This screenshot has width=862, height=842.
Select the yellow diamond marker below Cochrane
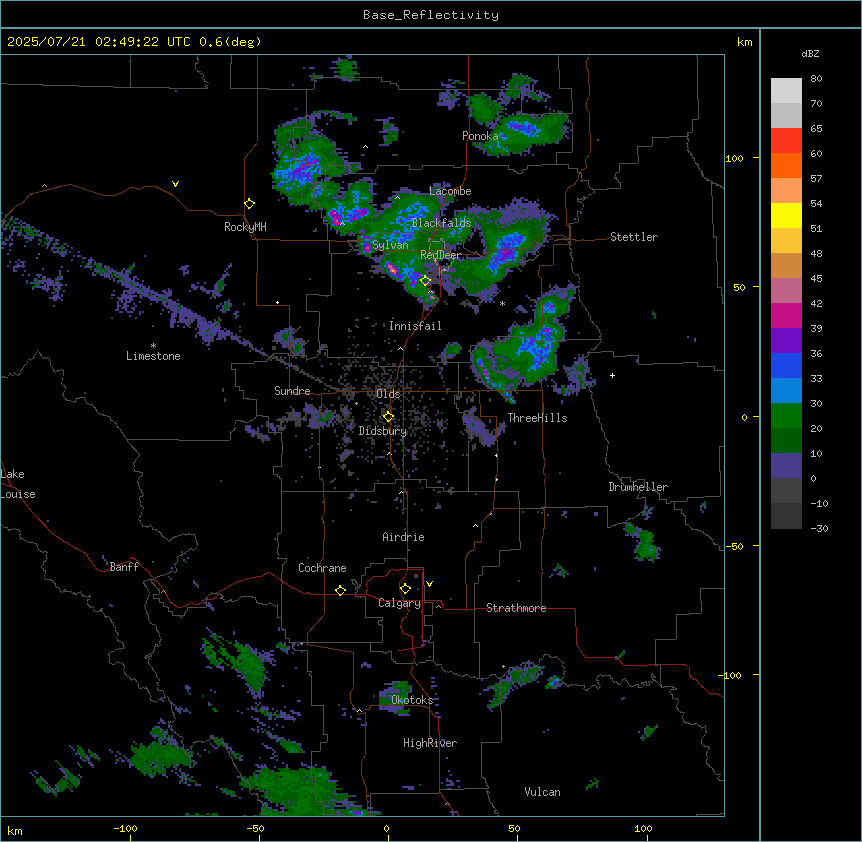pyautogui.click(x=340, y=590)
